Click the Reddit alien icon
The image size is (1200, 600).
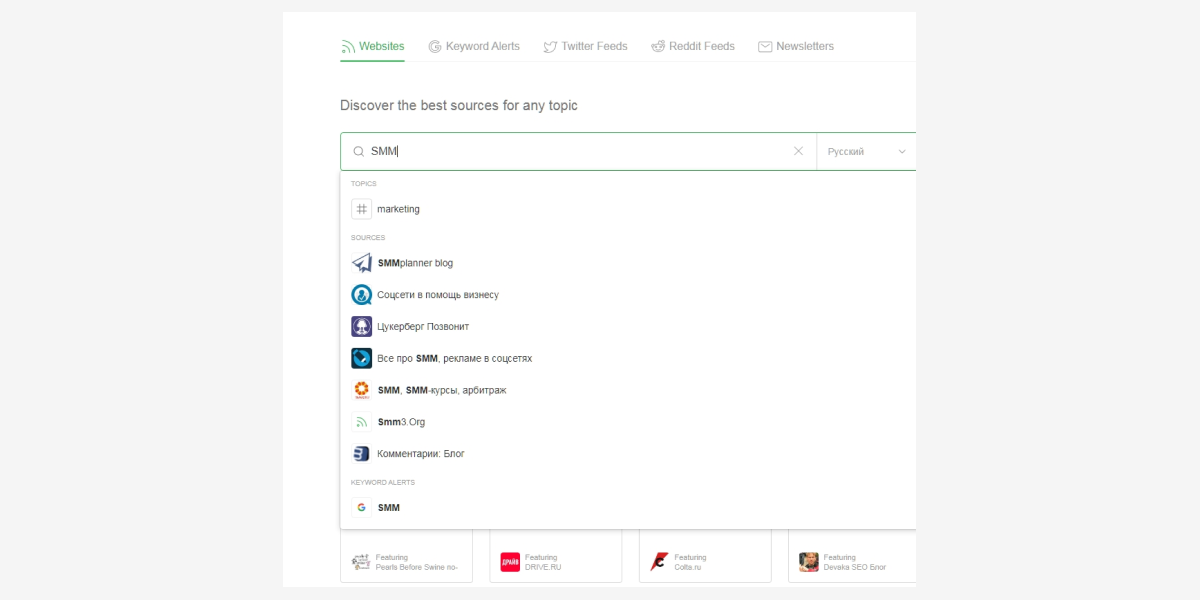pyautogui.click(x=658, y=46)
